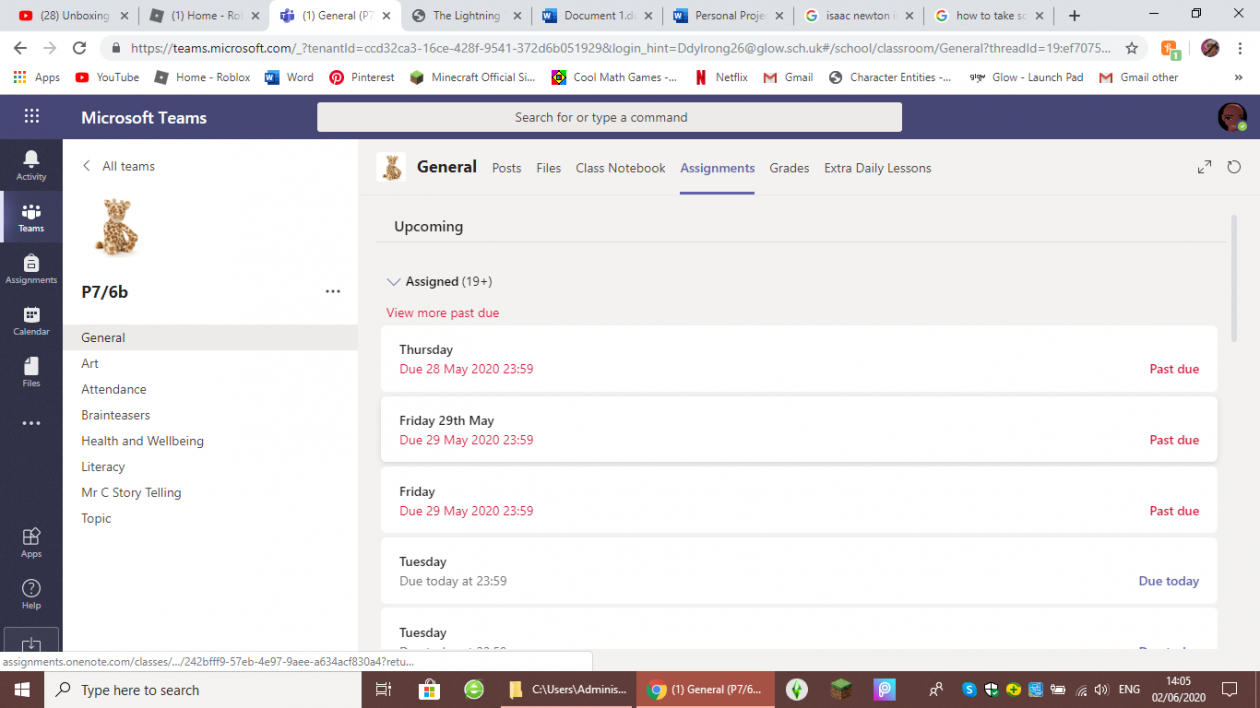Switch to the Document 1 Word browser tab
The width and height of the screenshot is (1260, 708).
click(597, 16)
